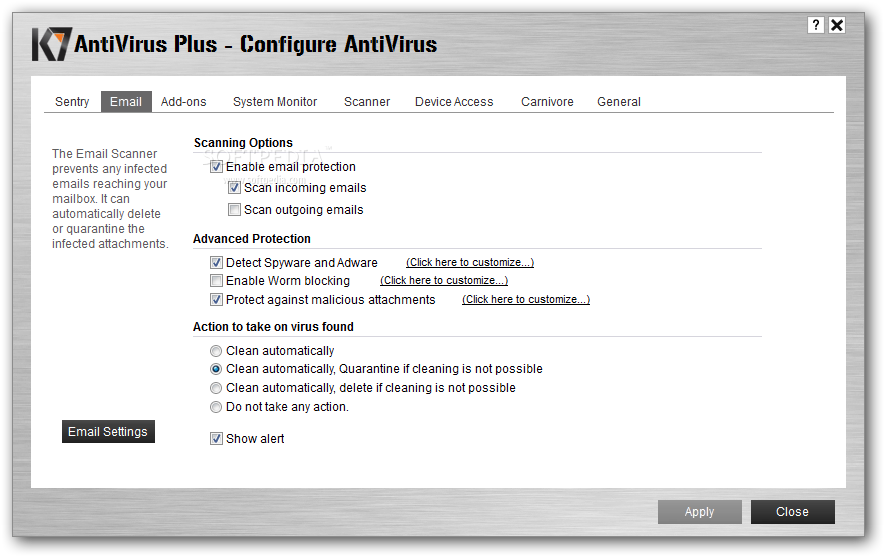Open the System Monitor tab
Viewport: 885px width, 557px height.
click(275, 102)
